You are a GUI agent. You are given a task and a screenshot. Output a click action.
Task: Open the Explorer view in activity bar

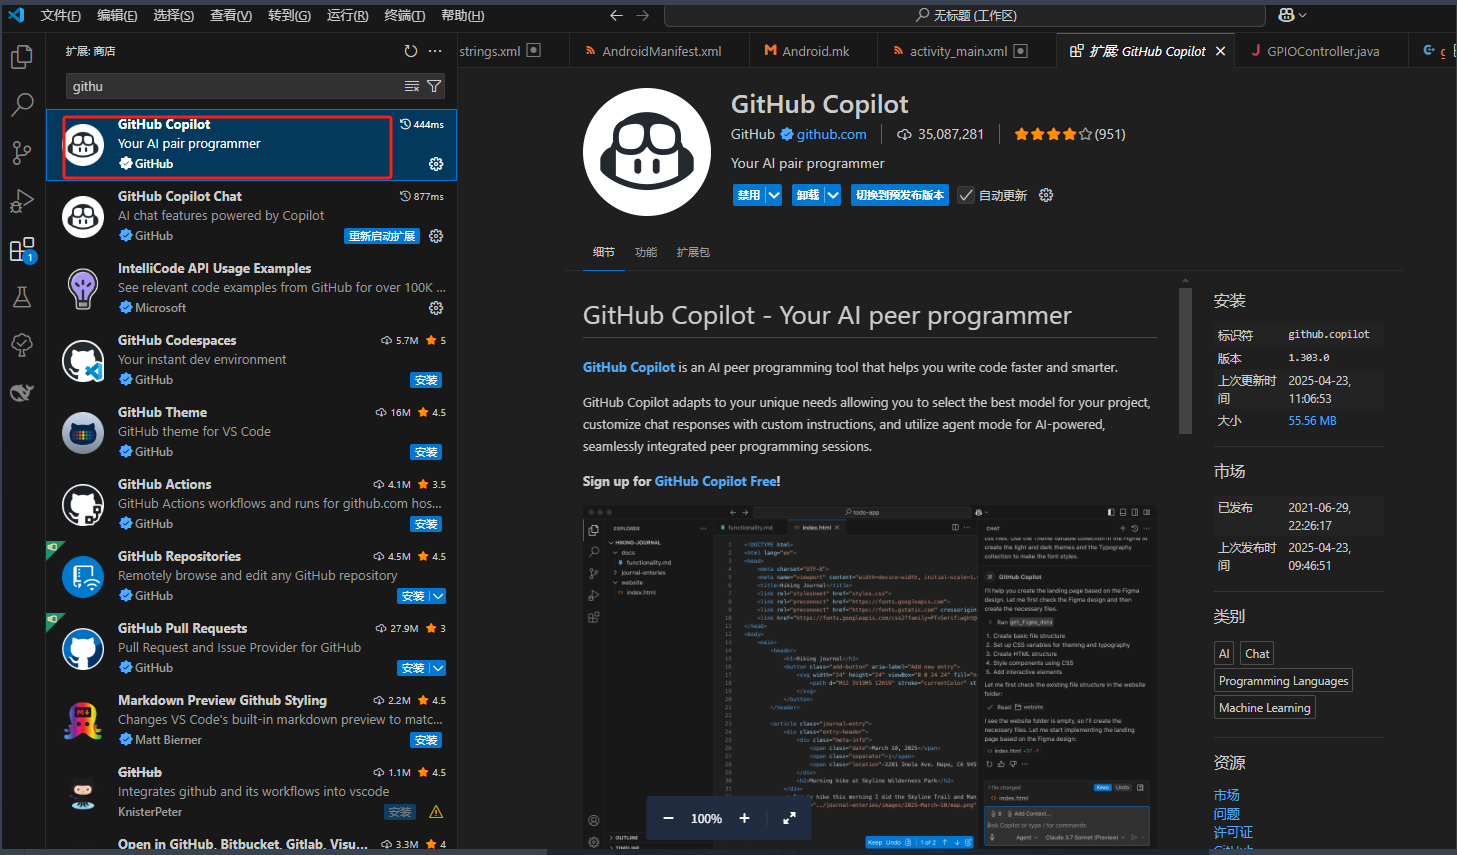click(21, 57)
